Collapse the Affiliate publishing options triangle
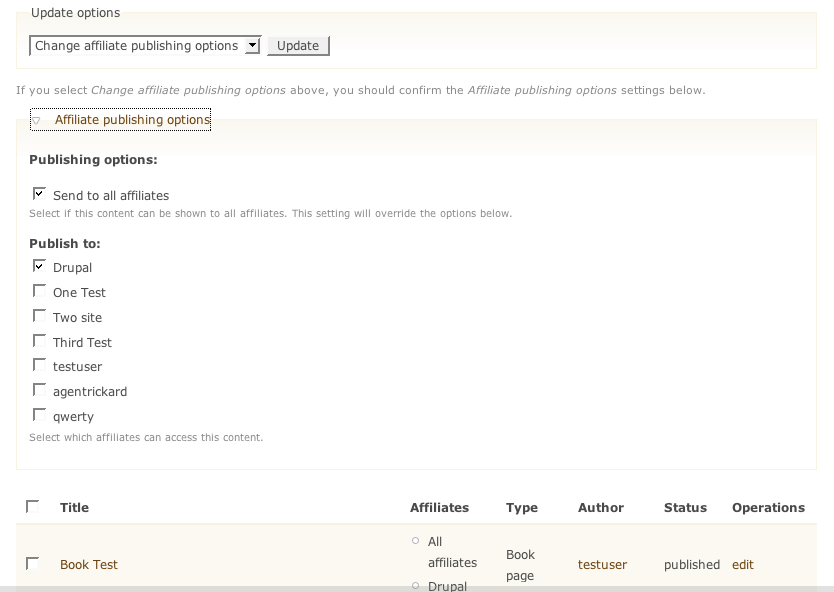 coord(36,121)
